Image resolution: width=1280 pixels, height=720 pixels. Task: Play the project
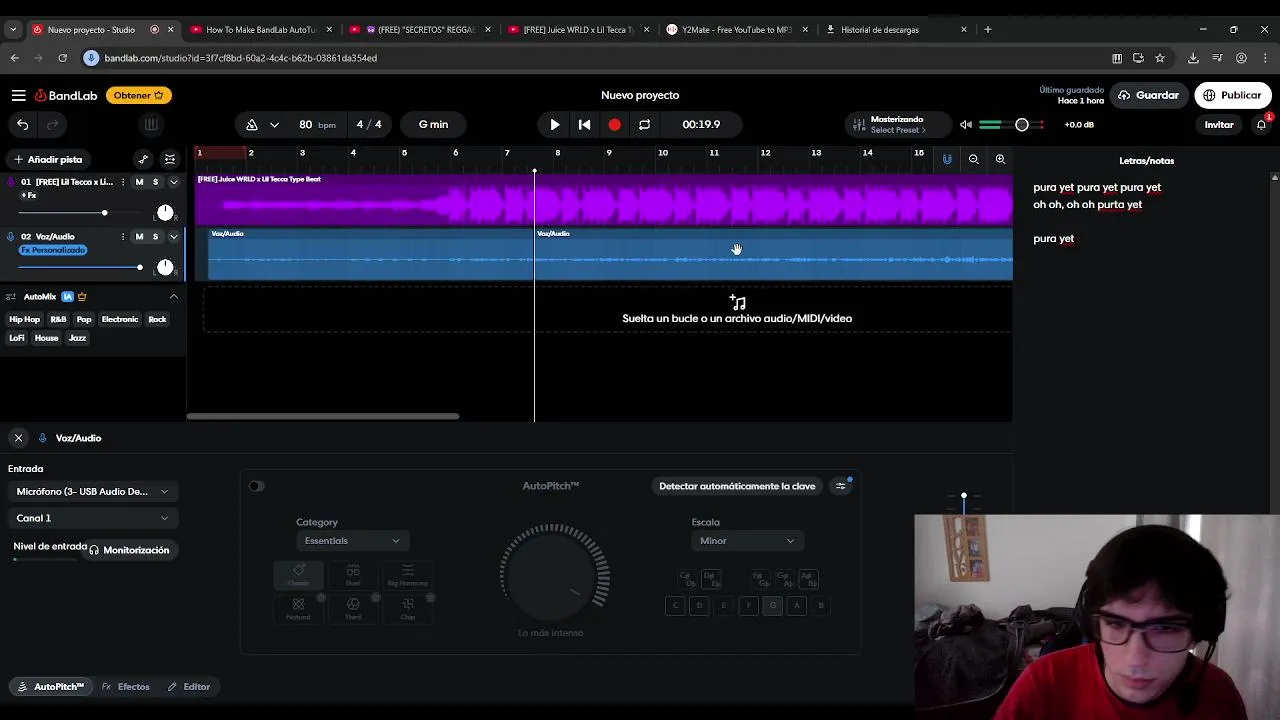[x=555, y=125]
